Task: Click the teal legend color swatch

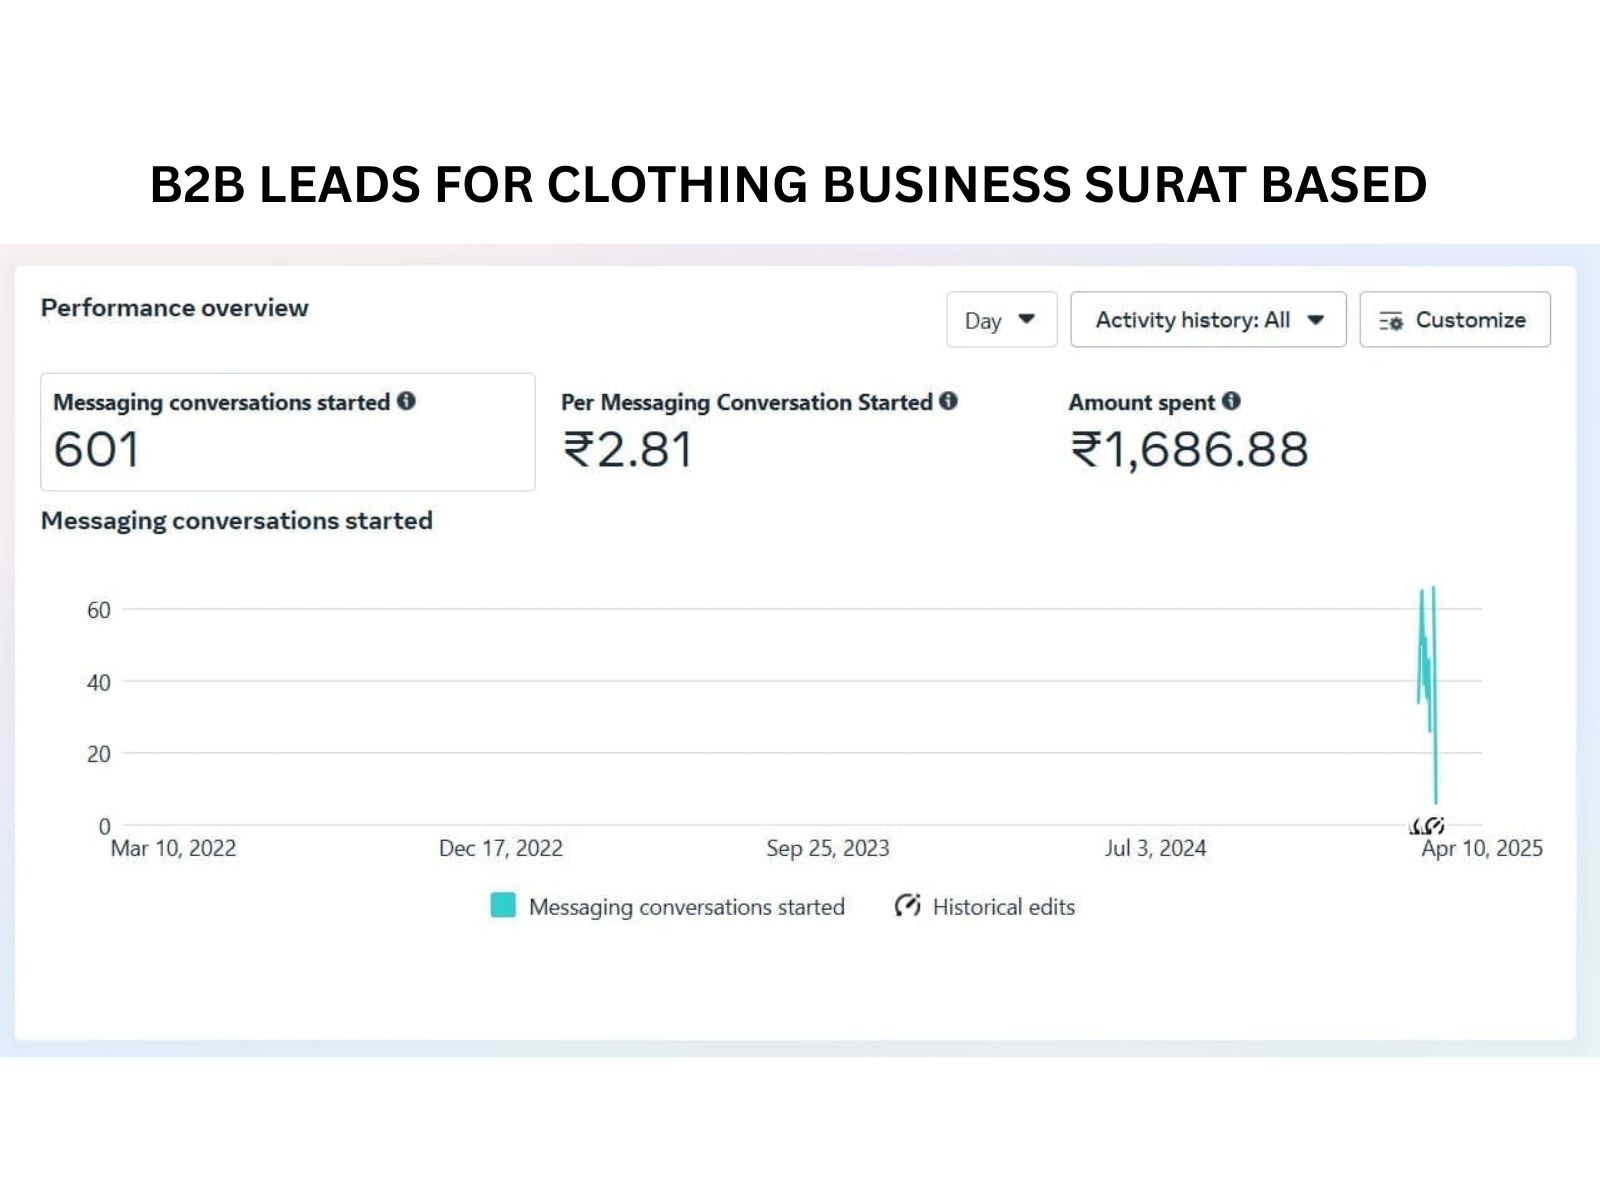Action: tap(503, 906)
